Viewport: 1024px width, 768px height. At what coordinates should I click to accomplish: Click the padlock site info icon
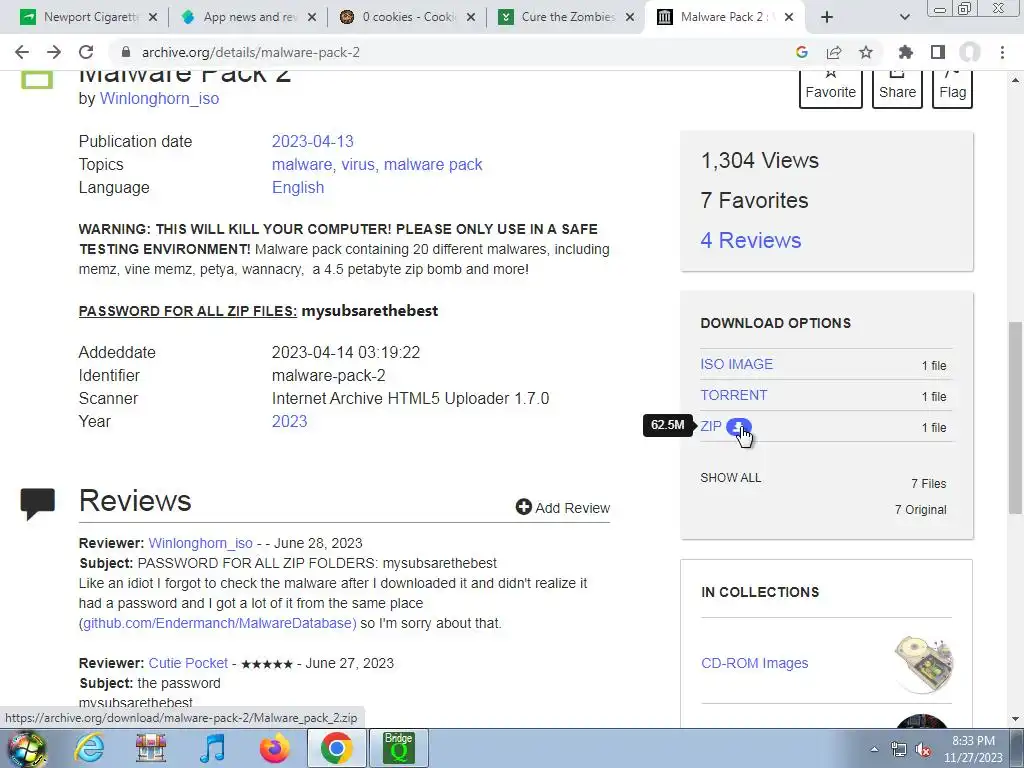click(x=126, y=52)
